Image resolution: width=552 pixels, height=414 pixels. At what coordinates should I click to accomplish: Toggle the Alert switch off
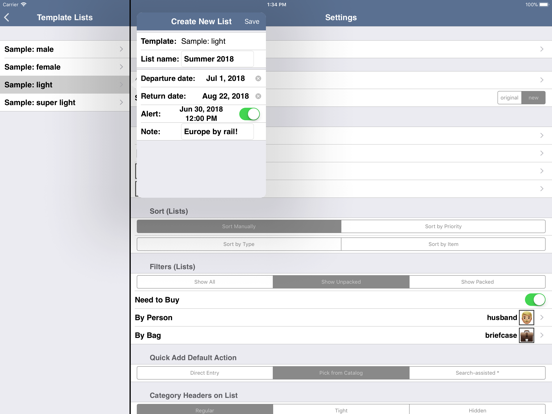tap(250, 114)
